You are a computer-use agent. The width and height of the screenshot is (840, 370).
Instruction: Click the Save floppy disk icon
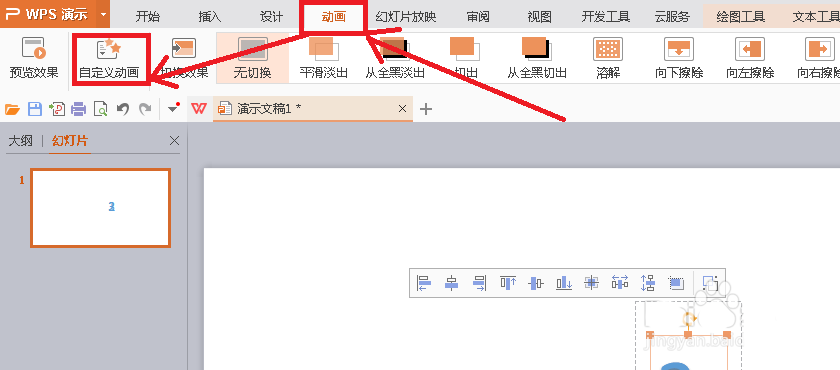pos(35,109)
